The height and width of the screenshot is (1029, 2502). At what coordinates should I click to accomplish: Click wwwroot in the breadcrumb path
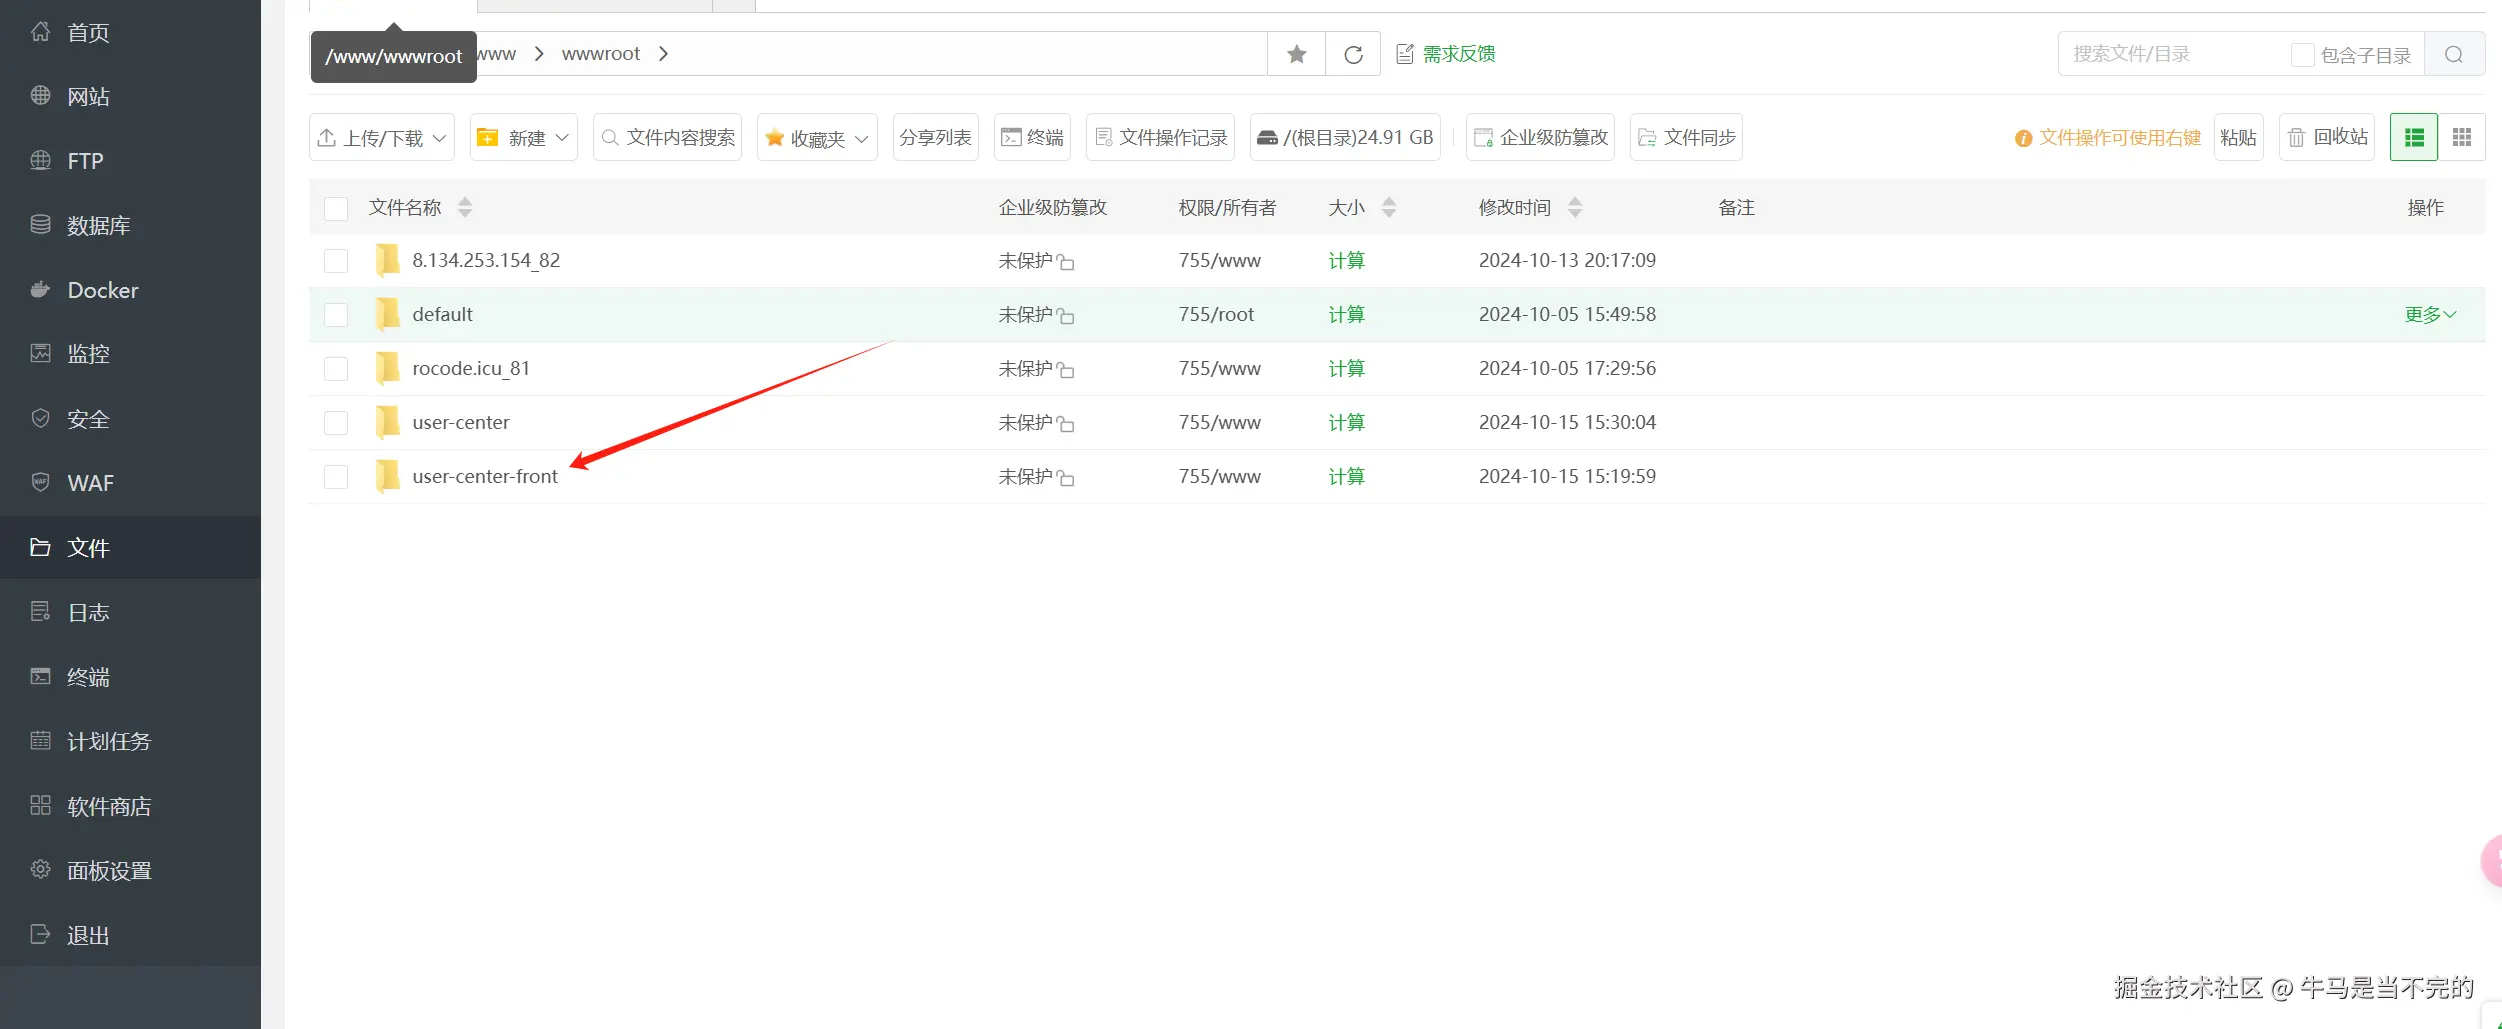[x=600, y=54]
